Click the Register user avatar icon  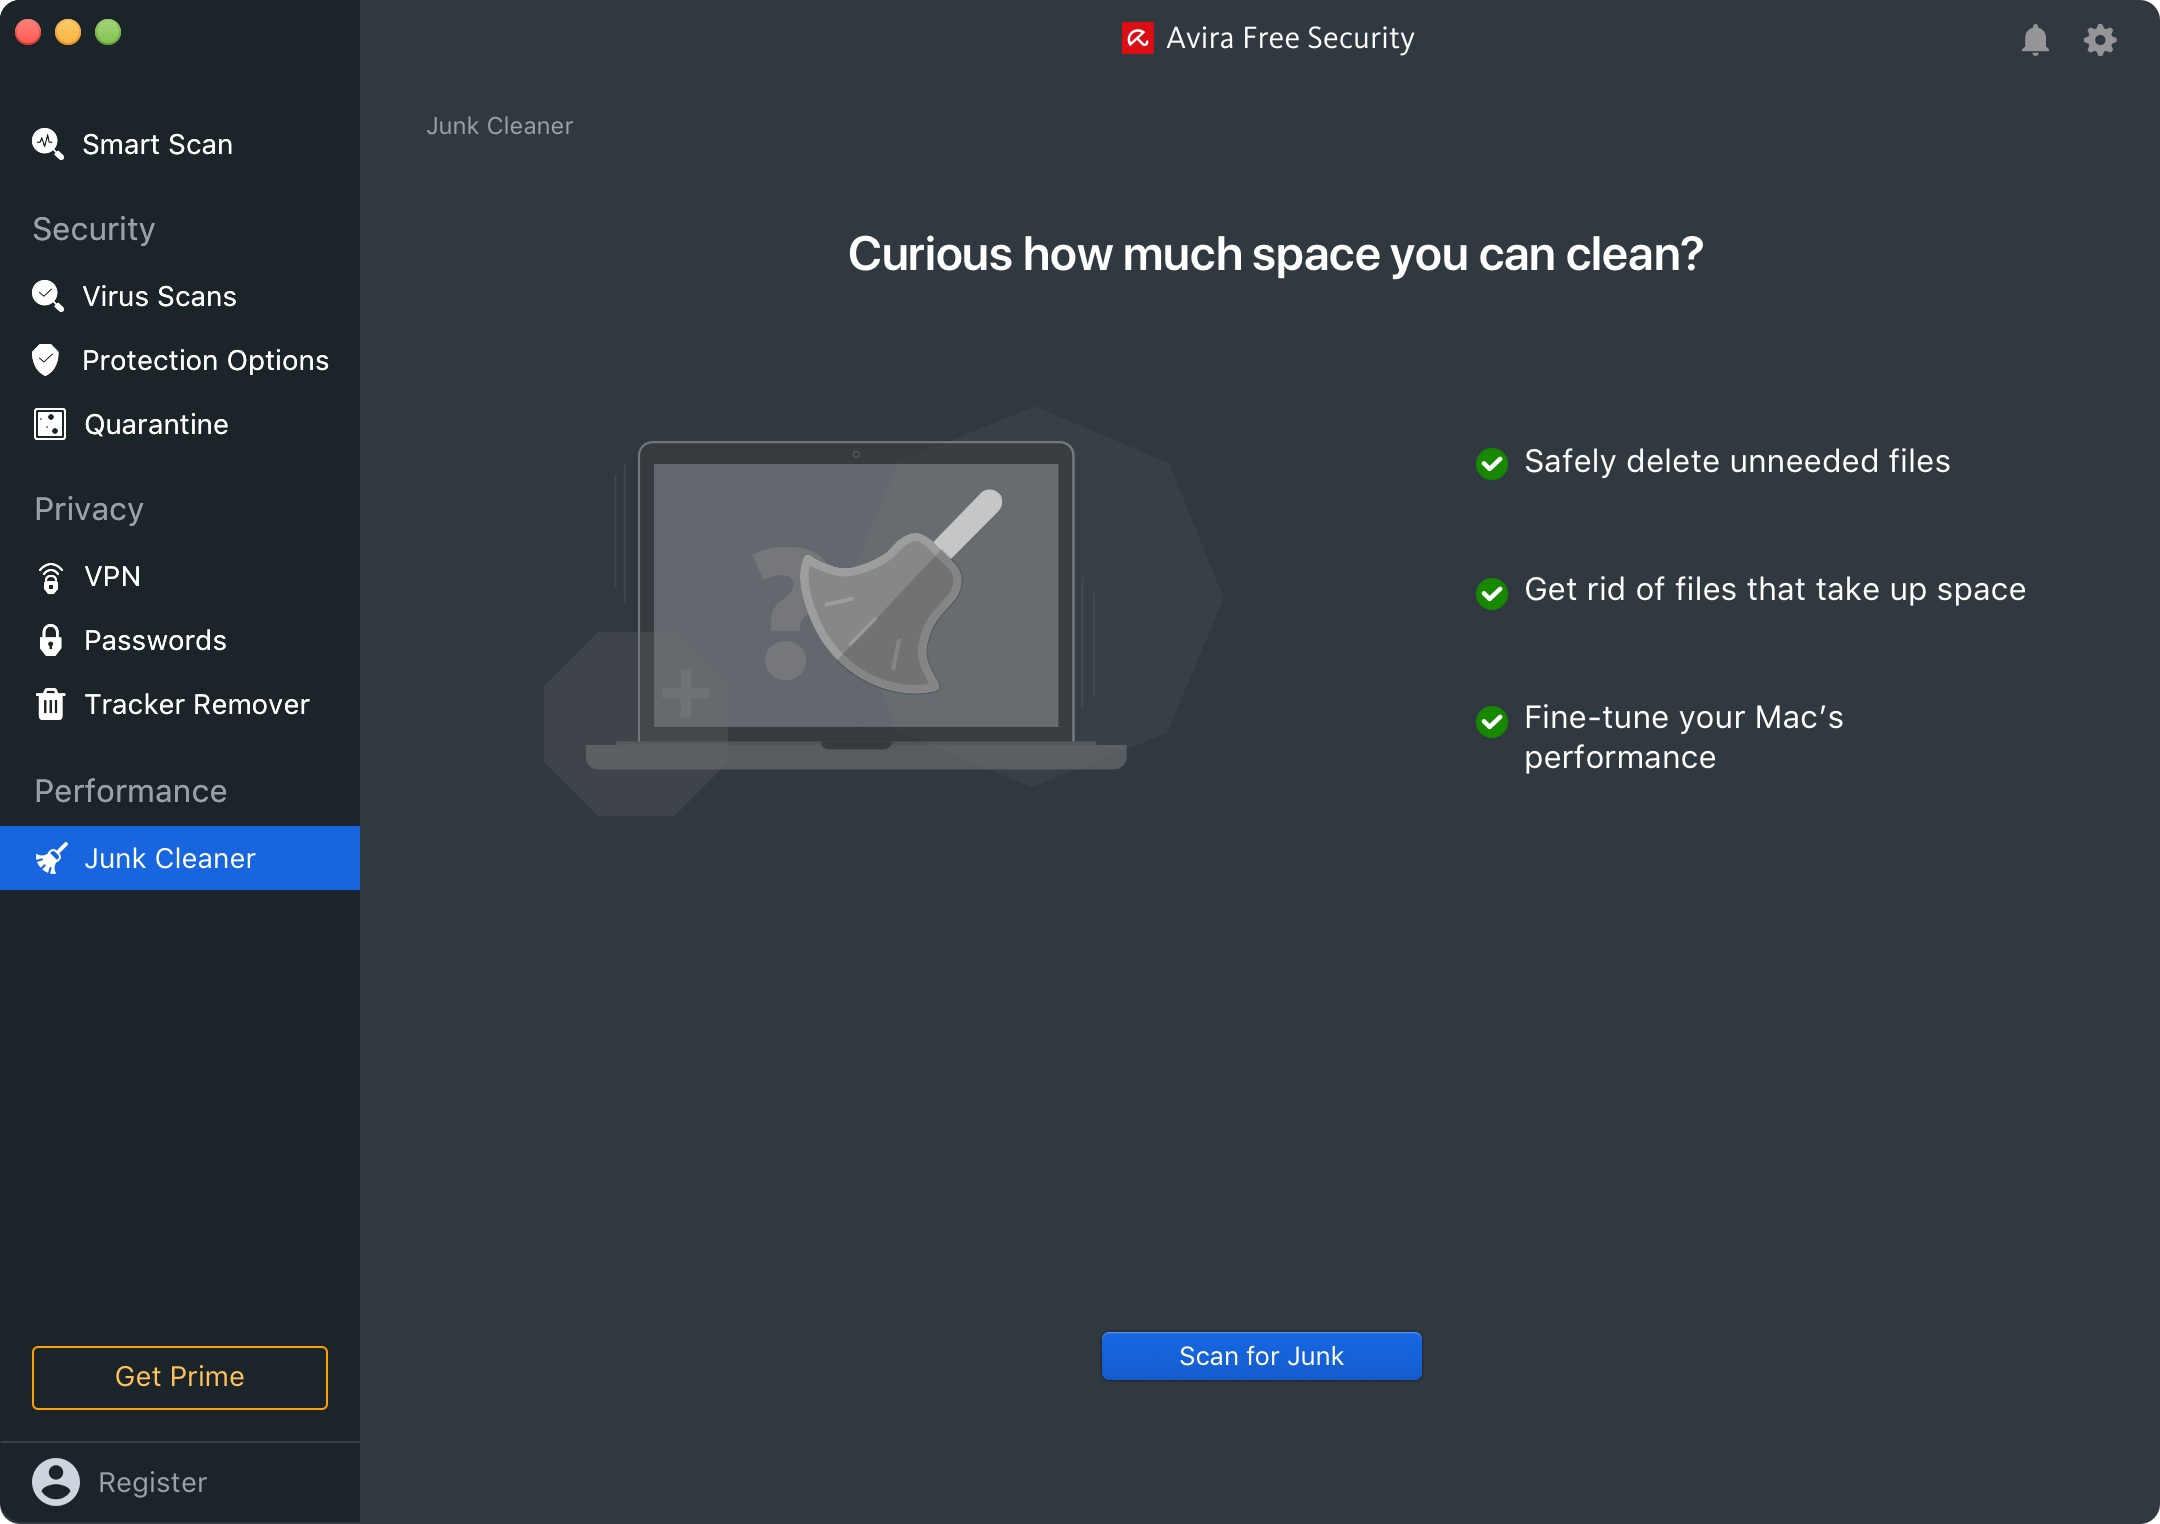56,1482
